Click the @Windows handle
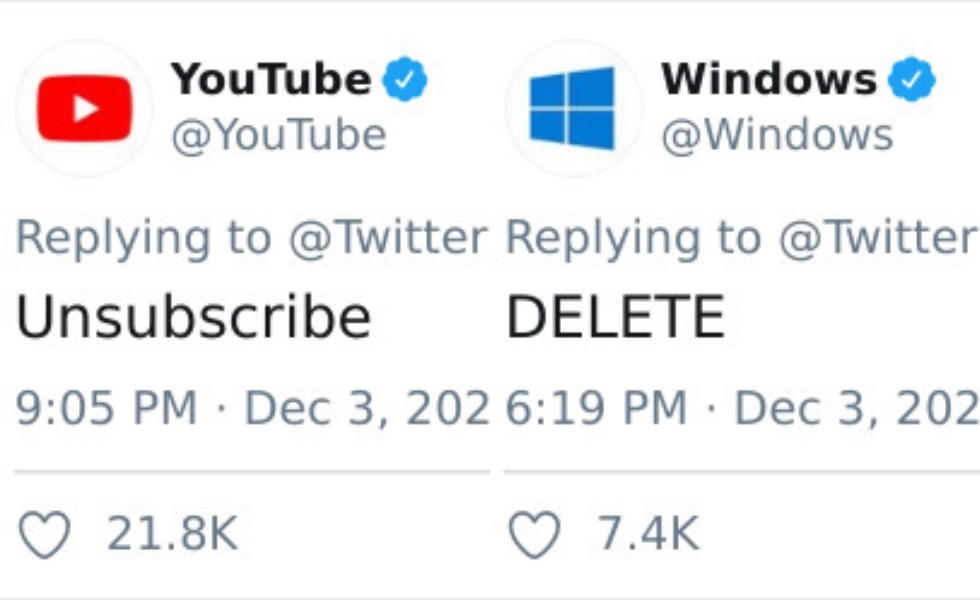Screen dimensions: 980x600 pyautogui.click(x=777, y=136)
